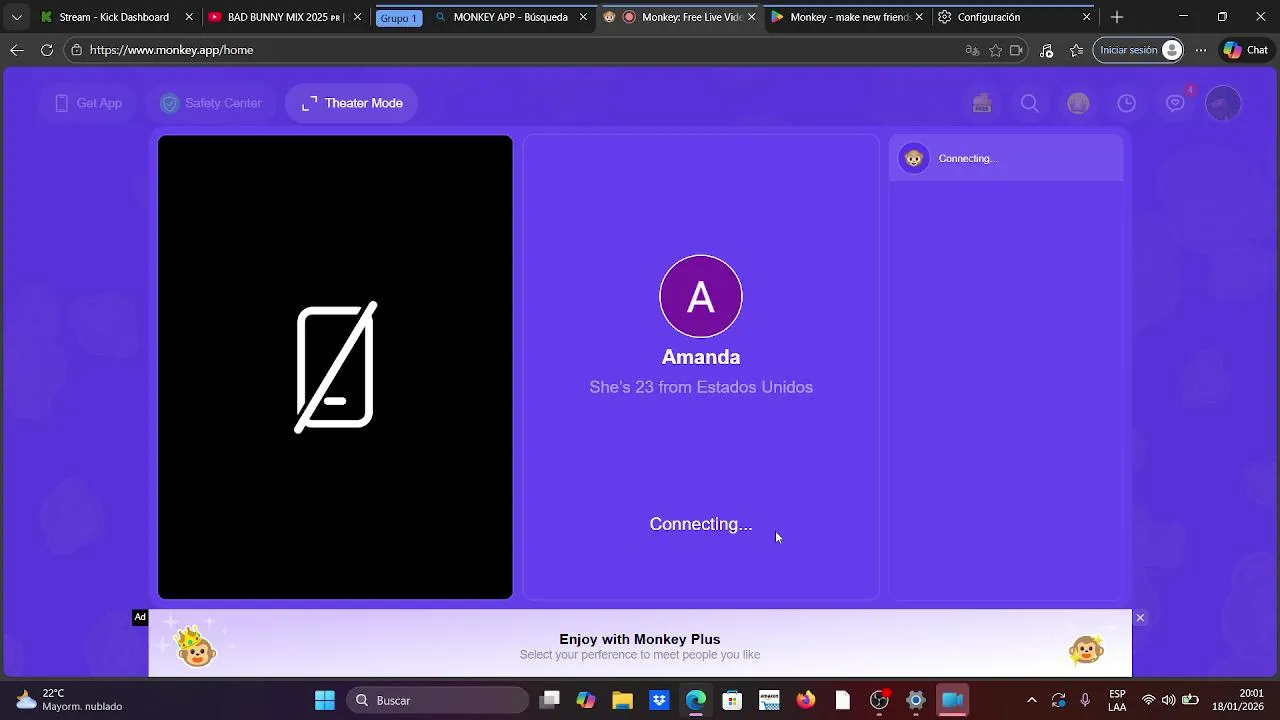Reload the monkey.app page
1280x720 pixels.
(47, 50)
